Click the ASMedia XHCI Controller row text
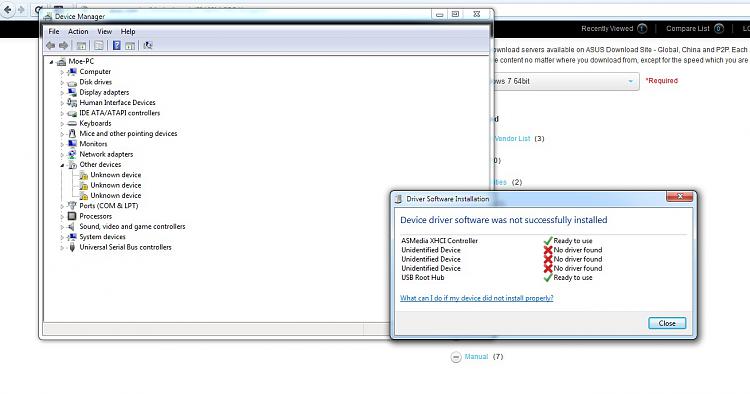The width and height of the screenshot is (750, 394). point(440,241)
